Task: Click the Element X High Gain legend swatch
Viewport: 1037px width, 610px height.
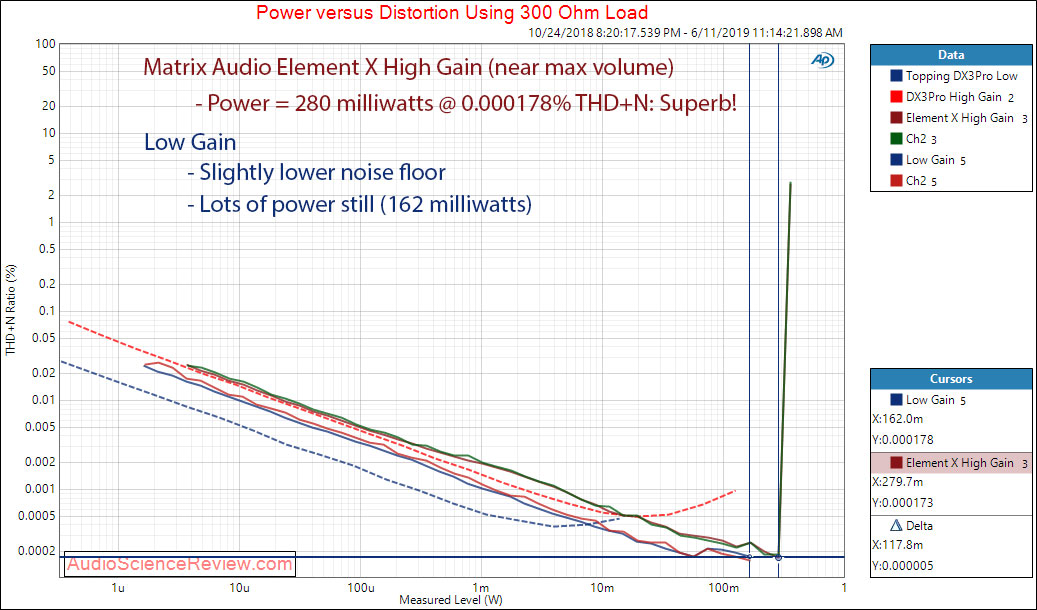Action: pos(896,118)
